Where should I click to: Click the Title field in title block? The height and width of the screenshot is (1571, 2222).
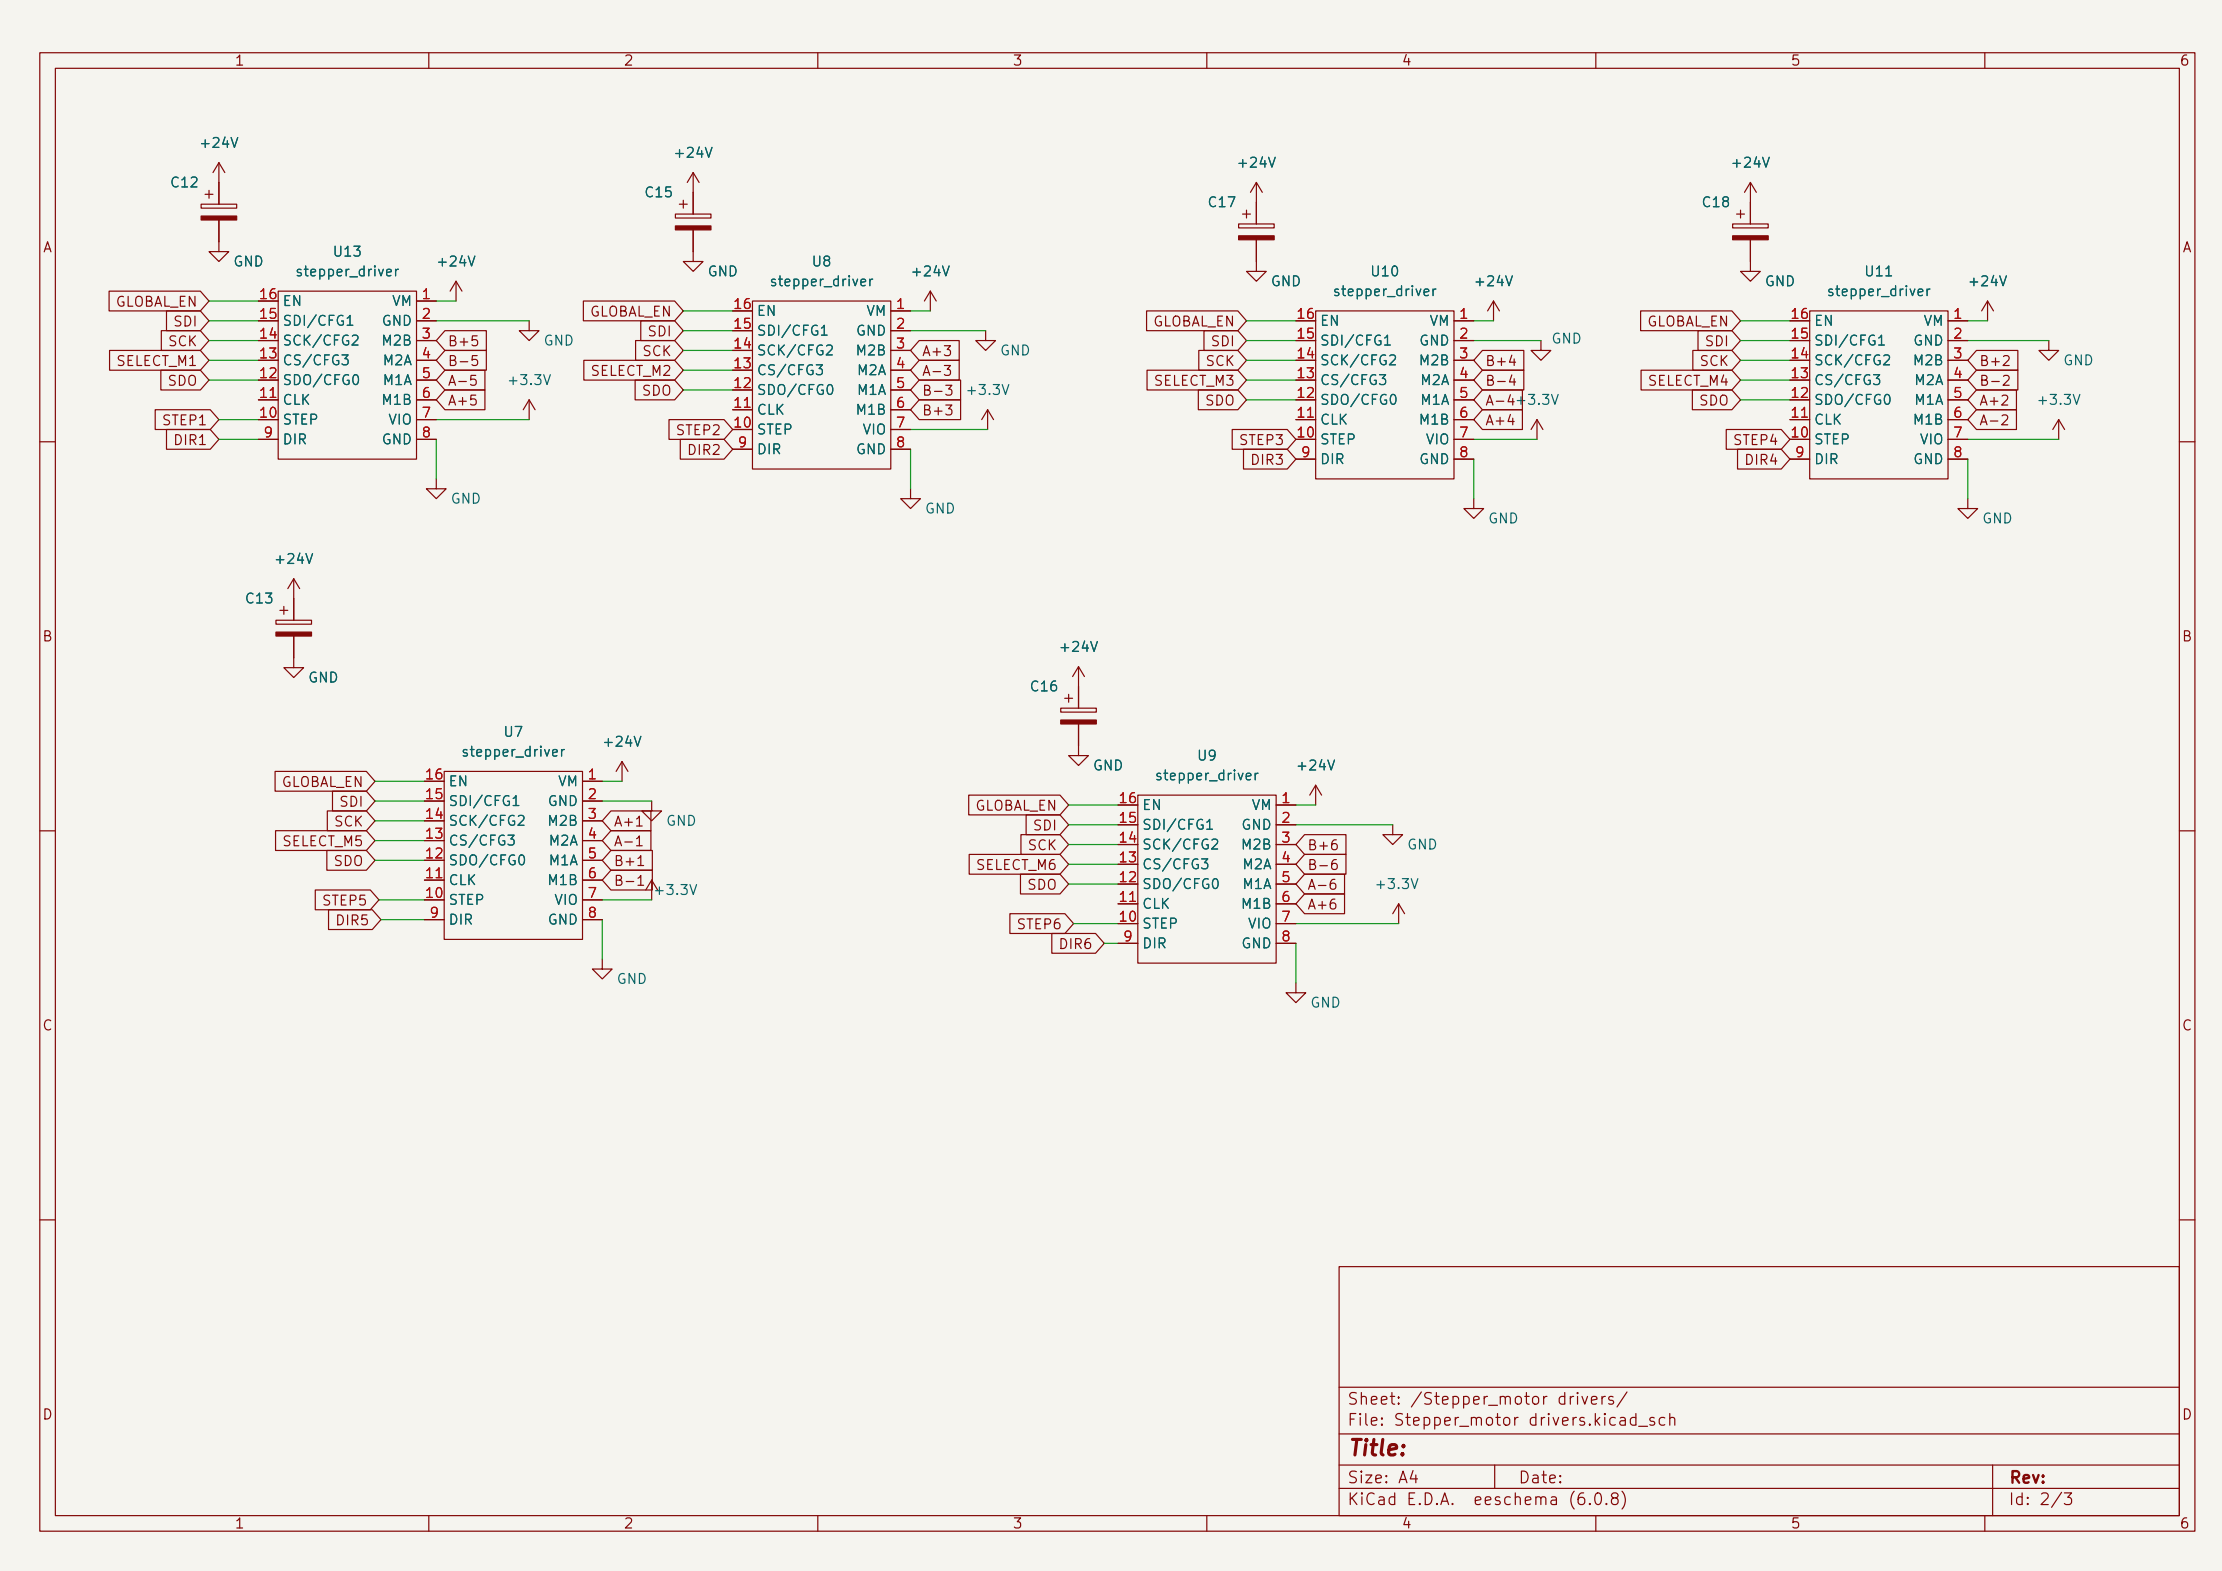click(x=1378, y=1448)
